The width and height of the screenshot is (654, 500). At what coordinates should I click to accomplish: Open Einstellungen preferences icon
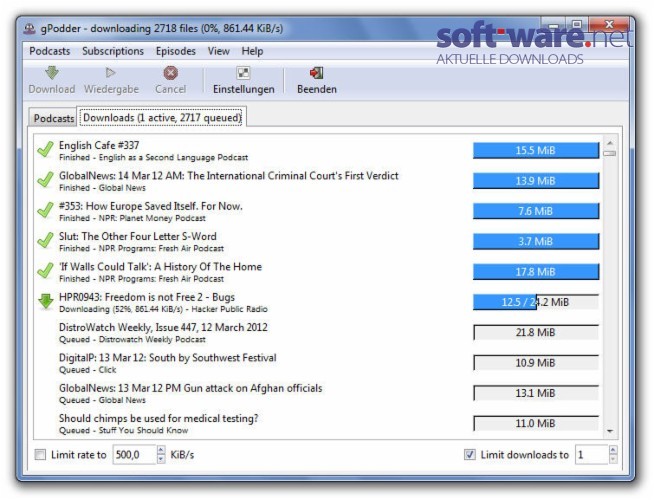pos(243,73)
